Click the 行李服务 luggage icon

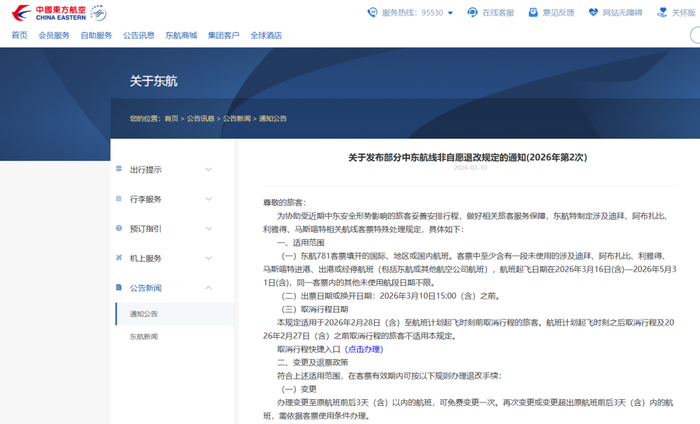point(120,199)
